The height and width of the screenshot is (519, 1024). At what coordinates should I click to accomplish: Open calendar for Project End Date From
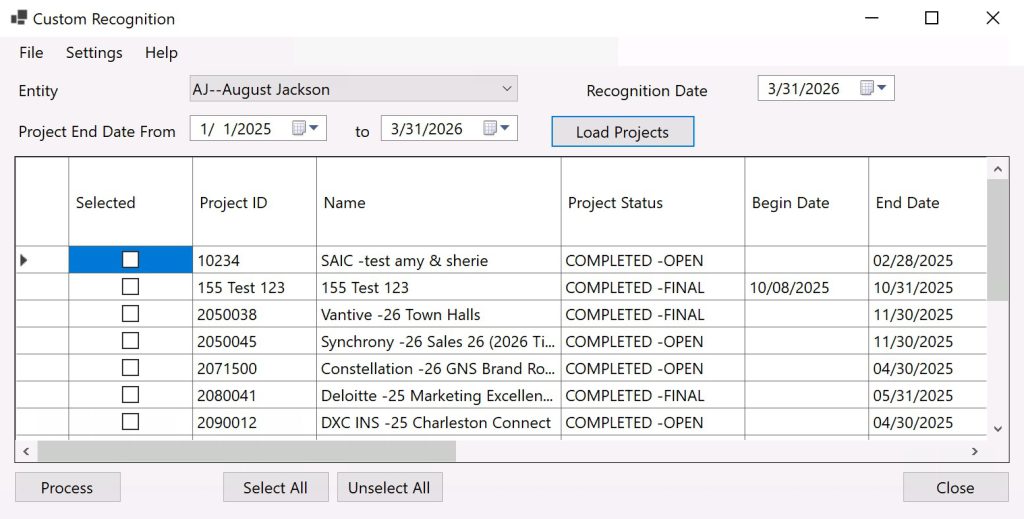(x=305, y=129)
